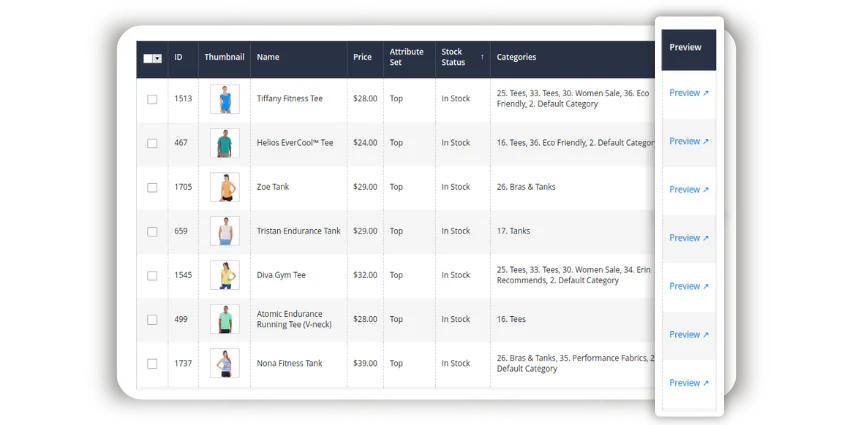Image resolution: width=853 pixels, height=425 pixels.
Task: Click ID cell 499
Action: tap(181, 319)
